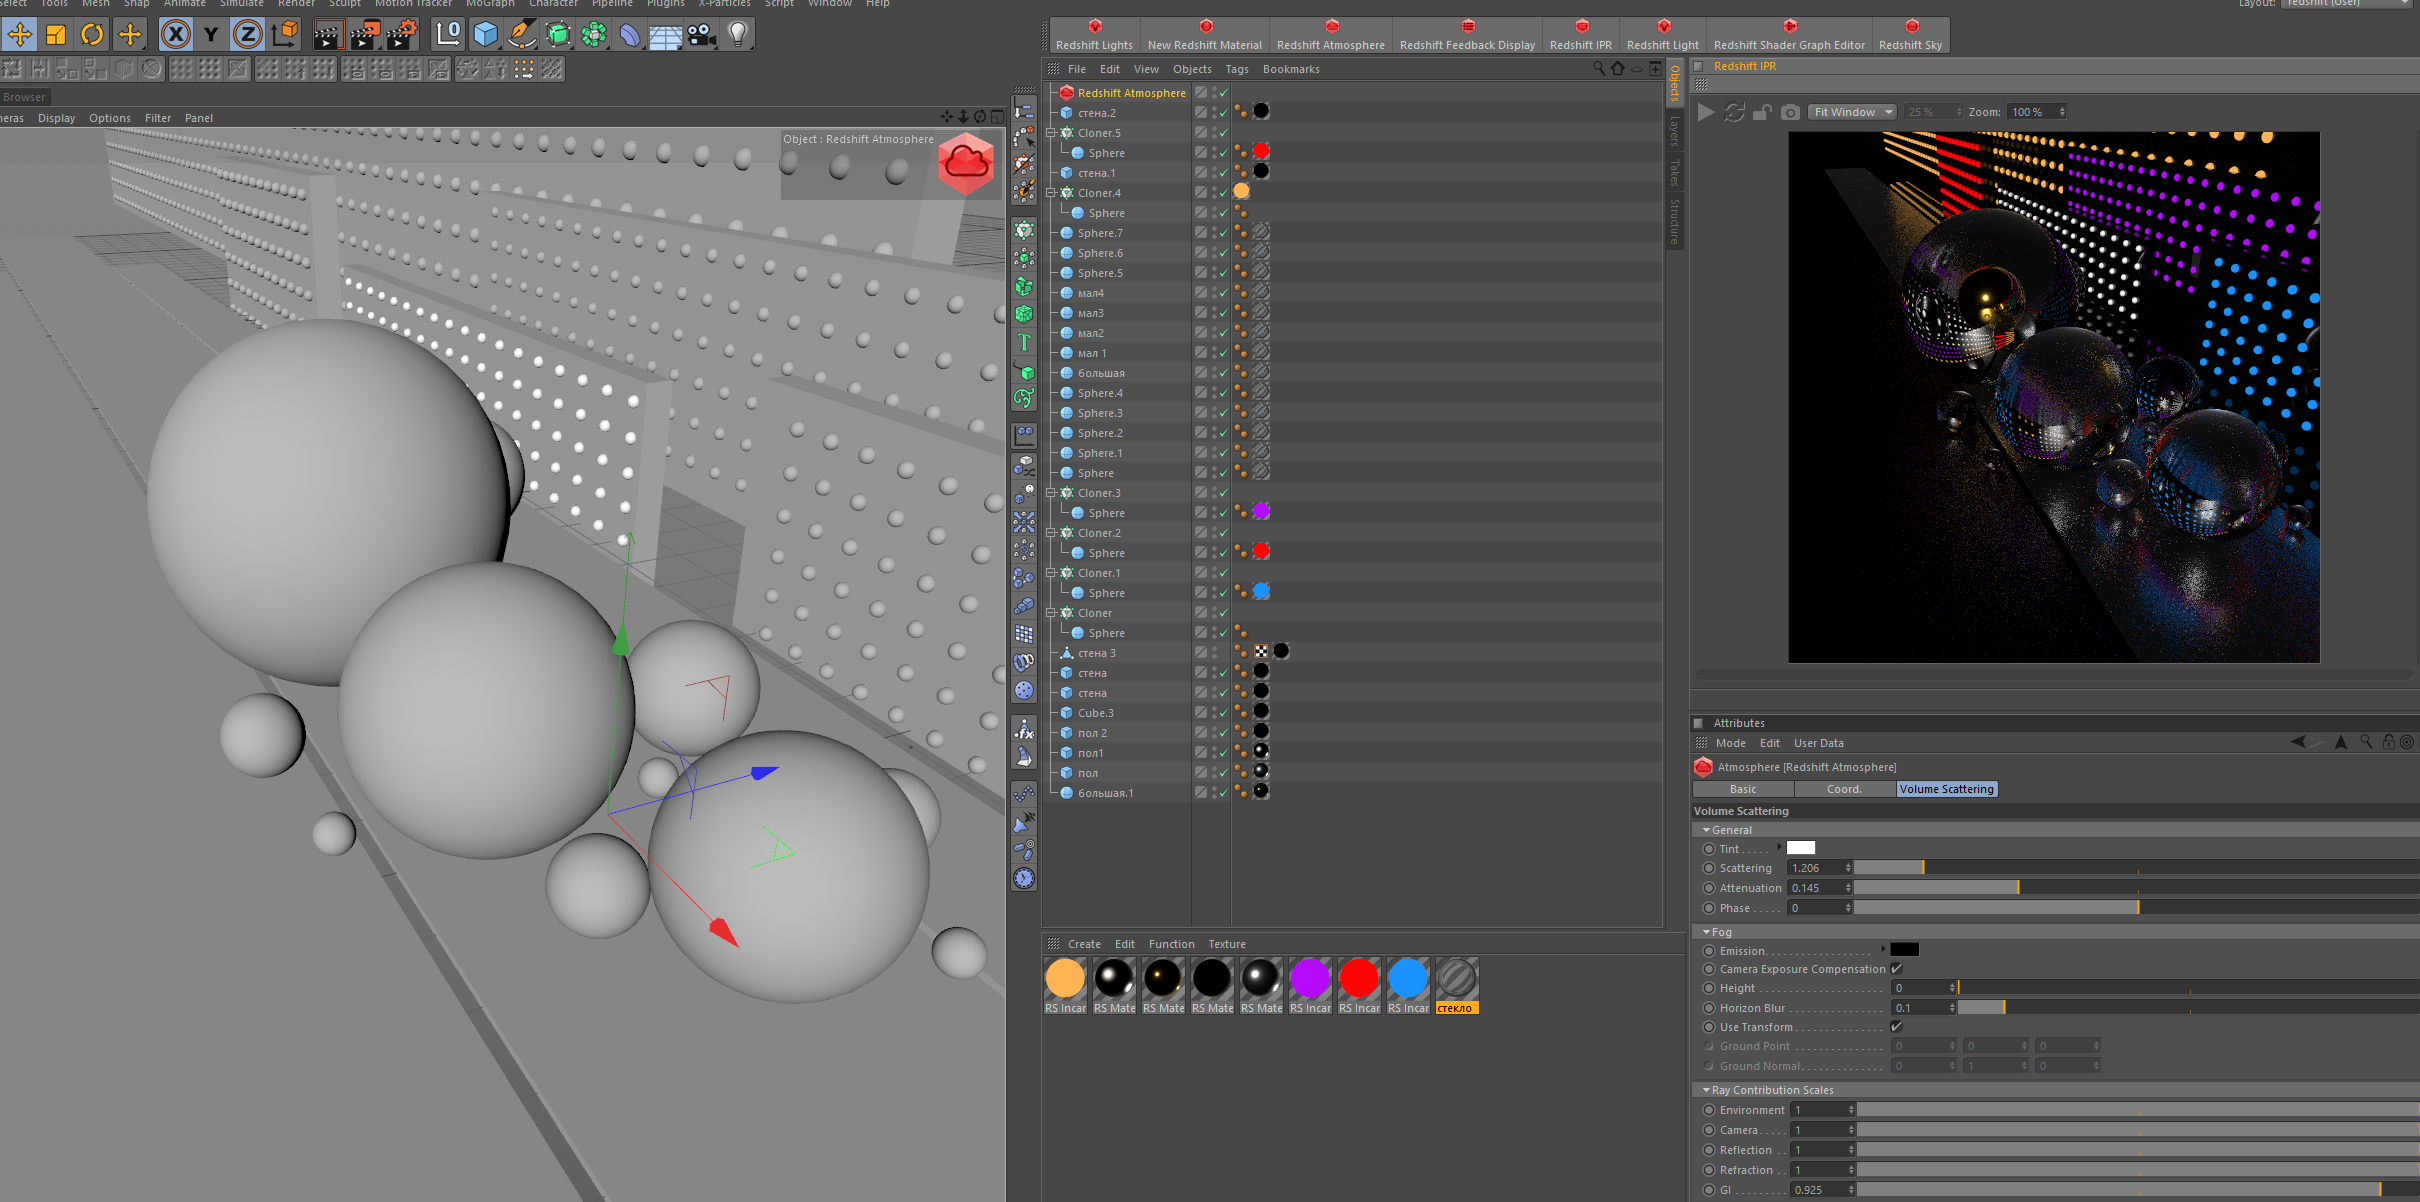Click the Redshift Atmosphere toolbar button
This screenshot has height=1202, width=2420.
1330,35
